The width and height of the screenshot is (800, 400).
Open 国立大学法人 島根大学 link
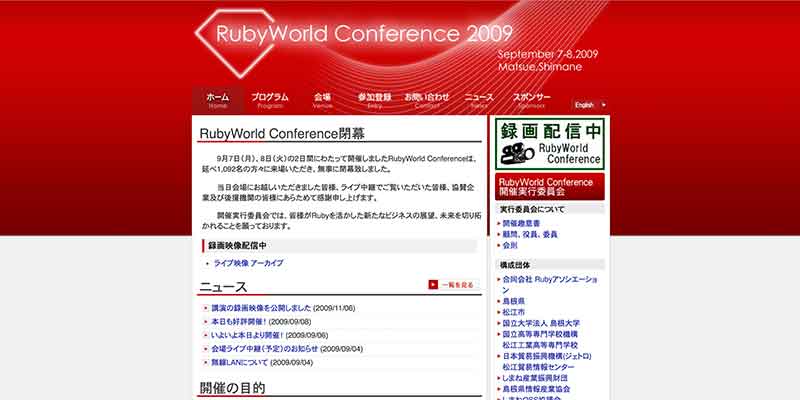541,323
